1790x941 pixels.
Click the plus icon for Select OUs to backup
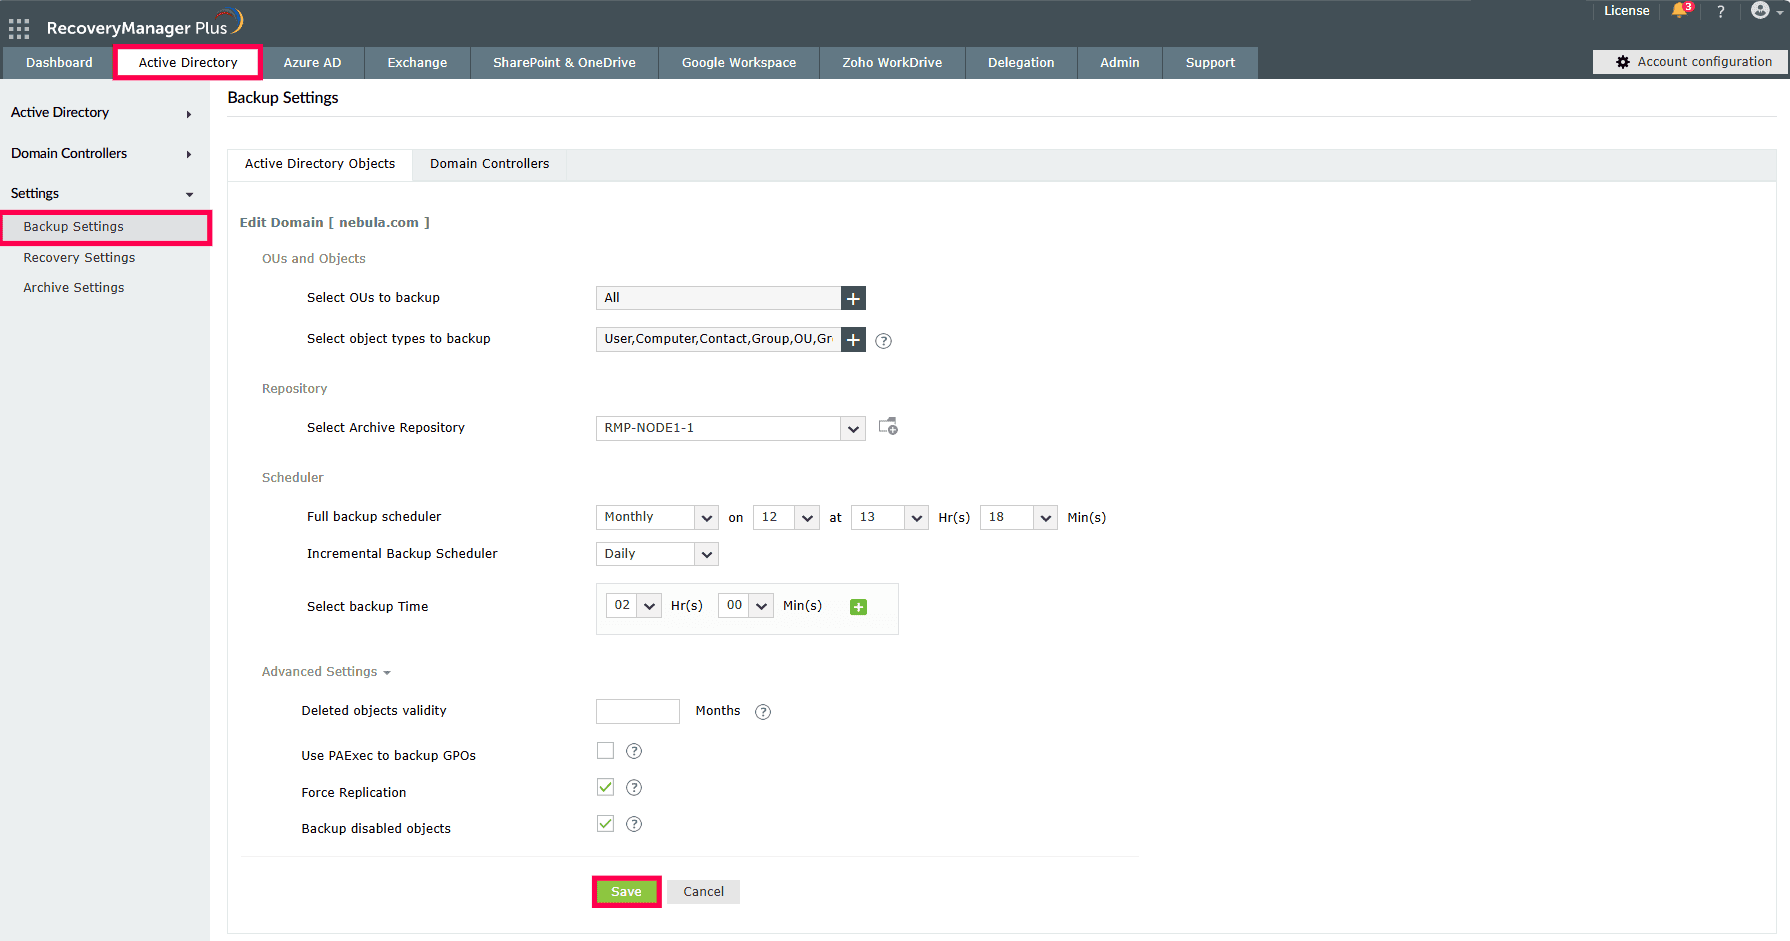pos(853,298)
